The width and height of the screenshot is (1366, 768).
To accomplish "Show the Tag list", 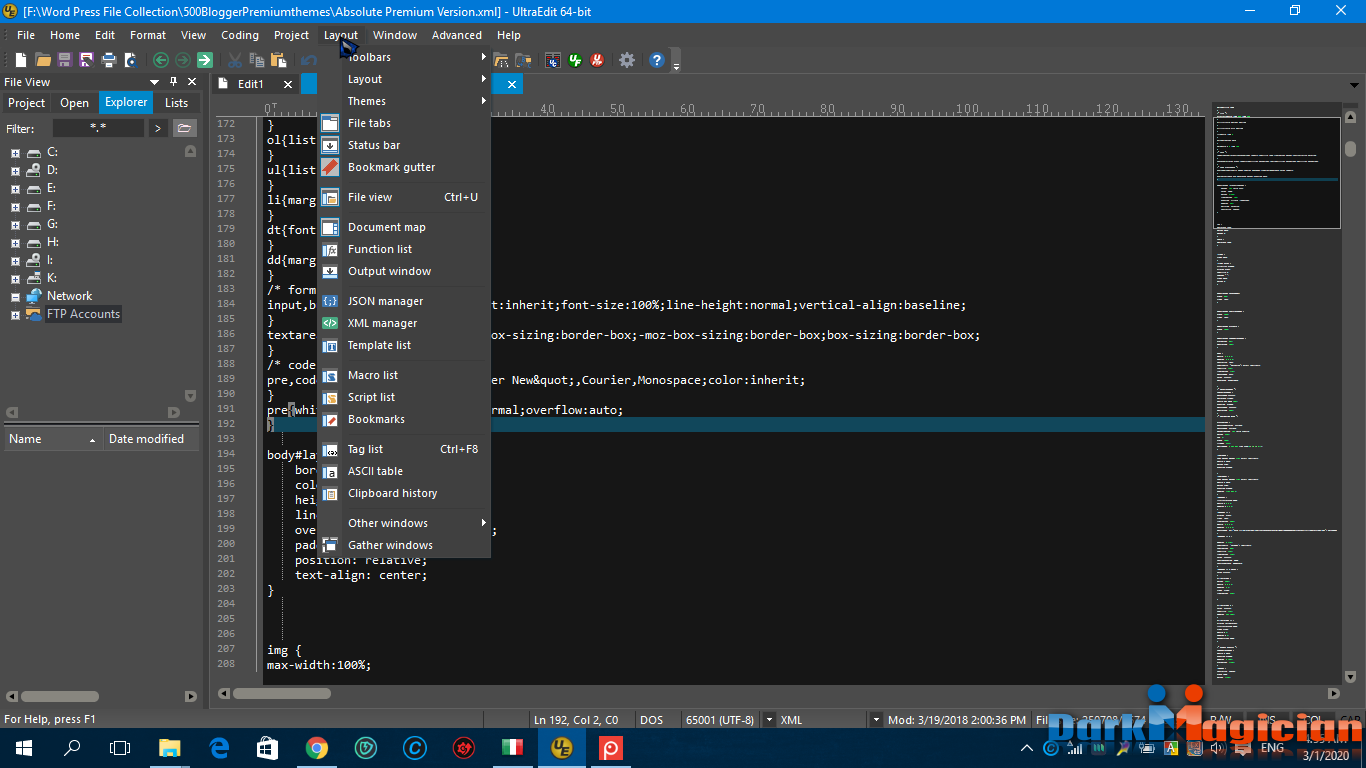I will click(404, 449).
